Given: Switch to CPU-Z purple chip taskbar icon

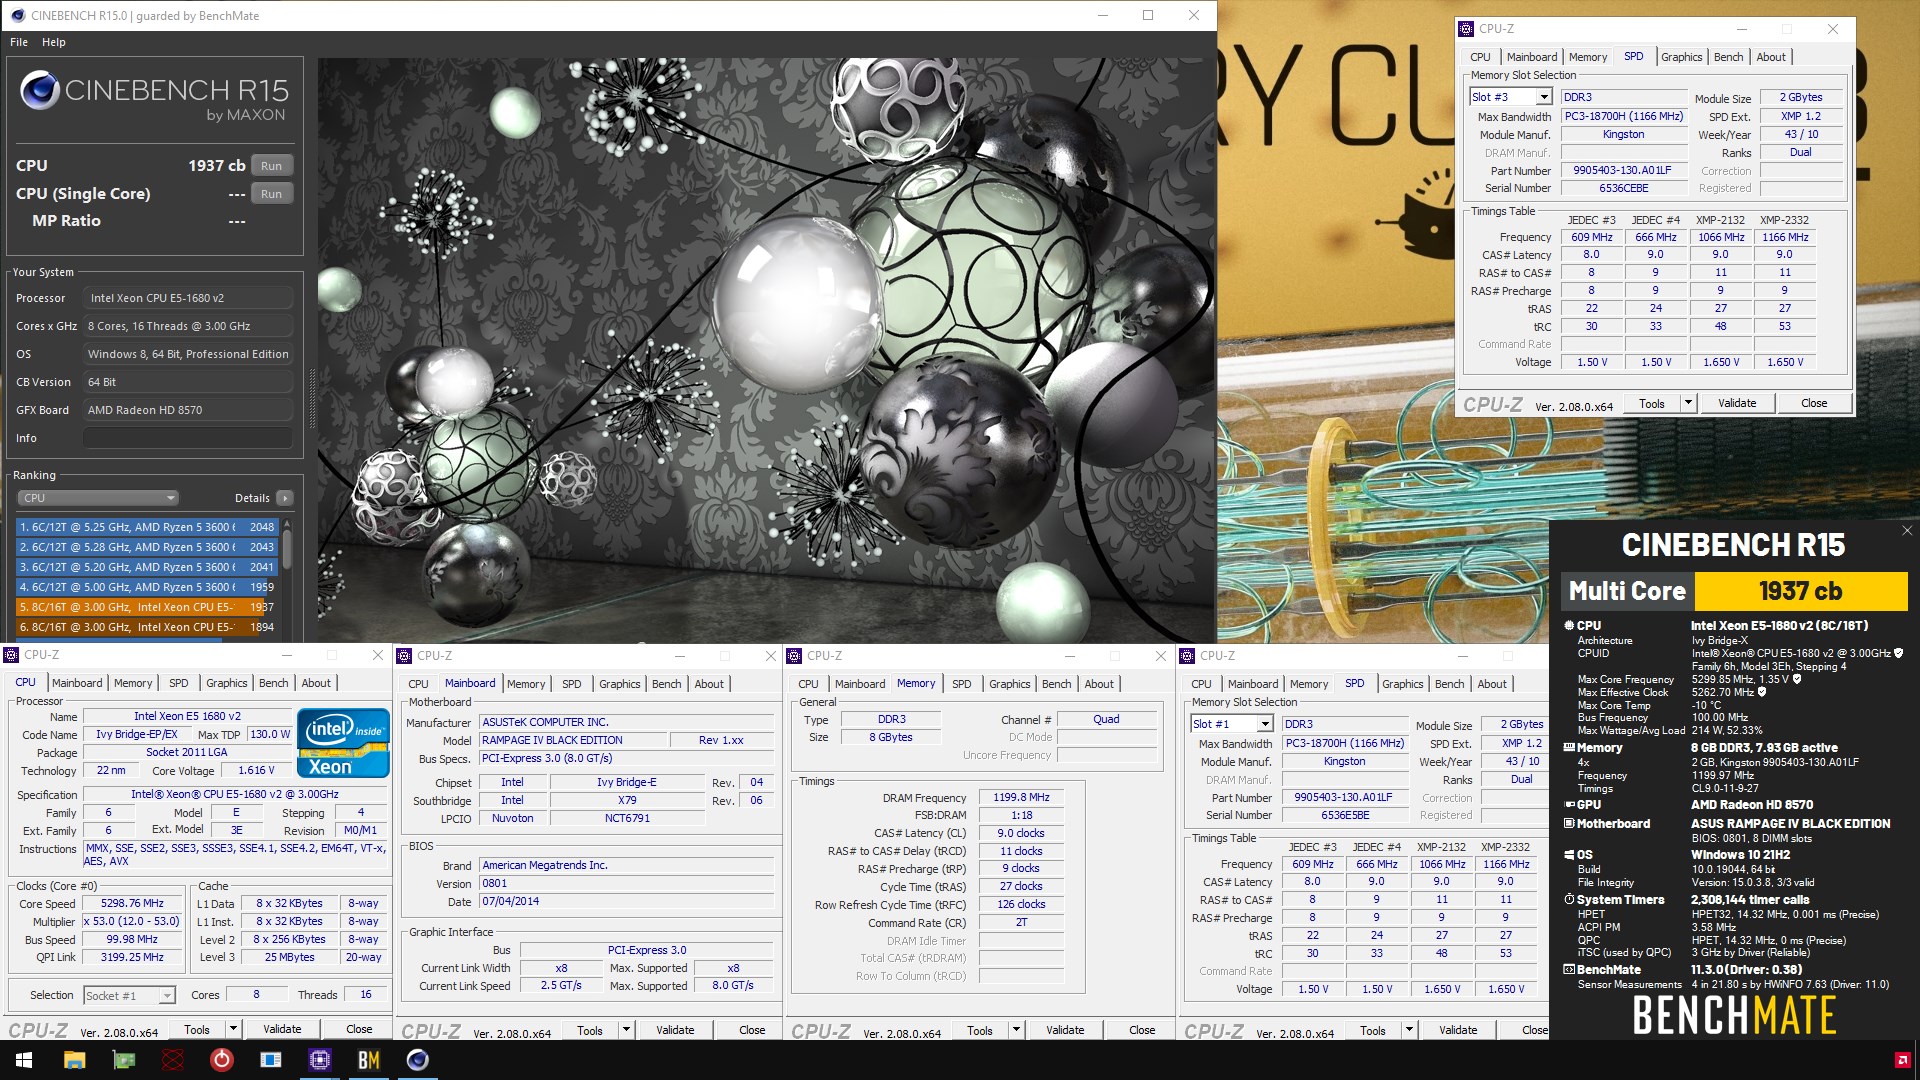Looking at the screenshot, I should click(320, 1060).
